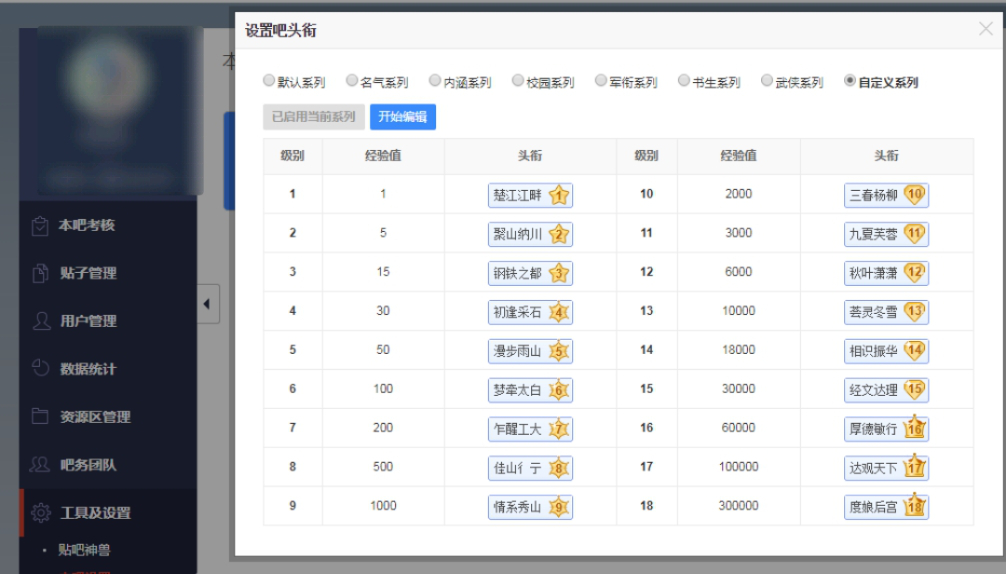Image resolution: width=1006 pixels, height=574 pixels.
Task: Click the 已启用当前系列 button
Action: [x=313, y=117]
